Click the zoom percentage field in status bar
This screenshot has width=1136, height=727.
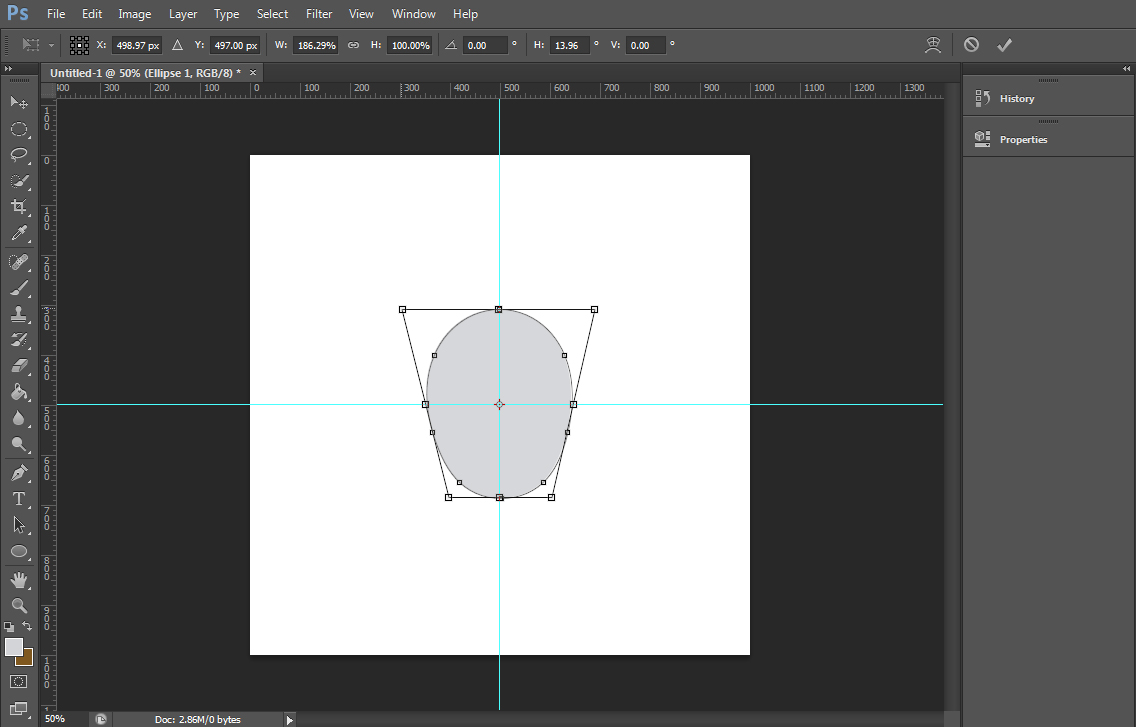pyautogui.click(x=57, y=718)
